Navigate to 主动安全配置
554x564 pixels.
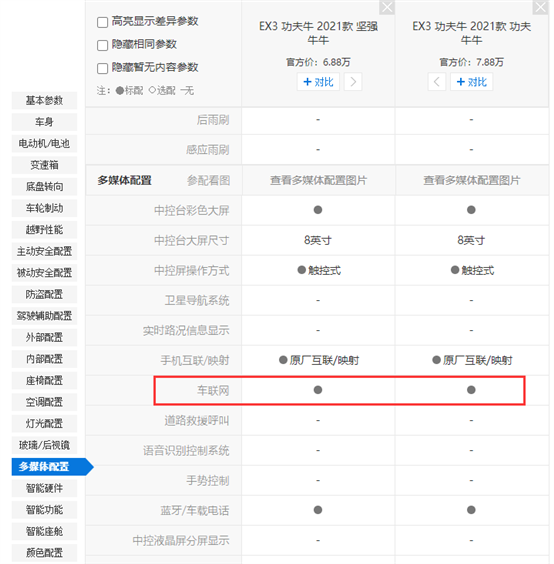coord(44,251)
